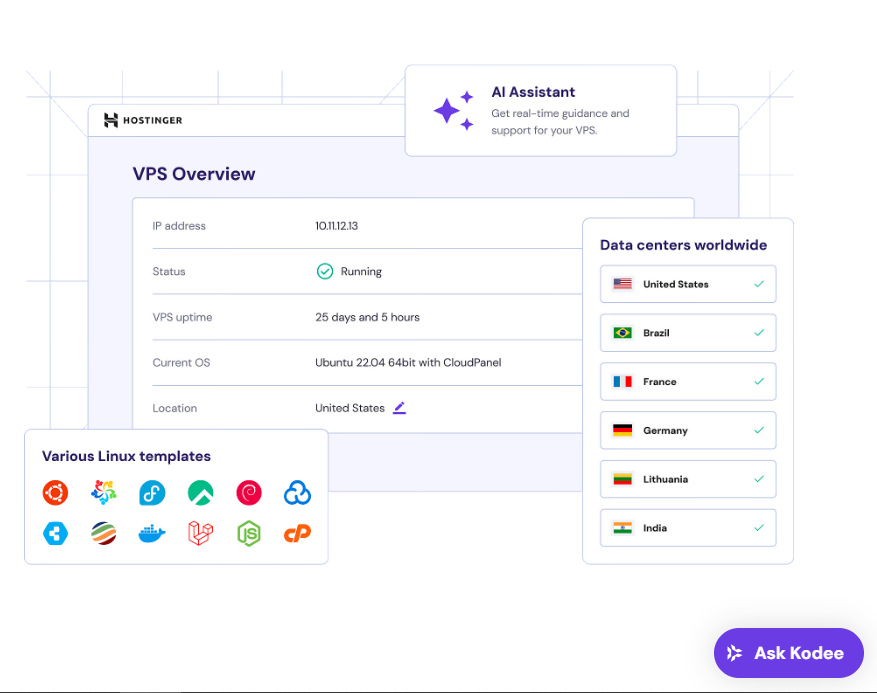Select the CloudPanel blue cloud icon
Viewport: 877px width, 693px height.
(x=297, y=493)
